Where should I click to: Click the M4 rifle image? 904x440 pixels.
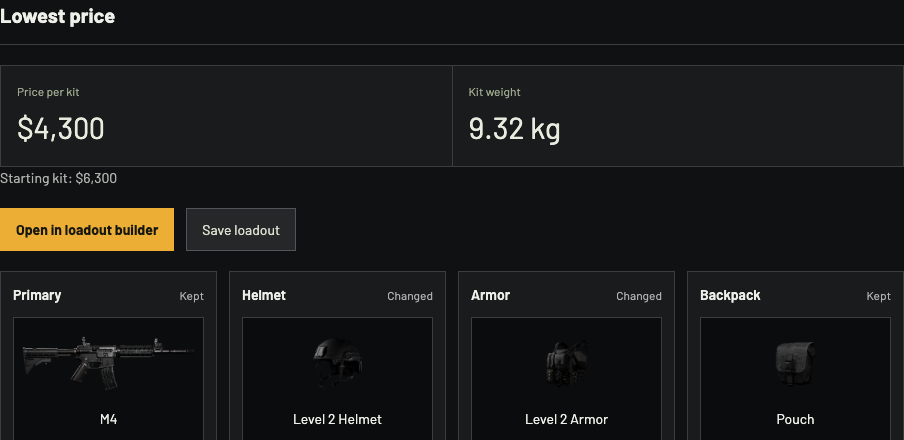click(108, 363)
